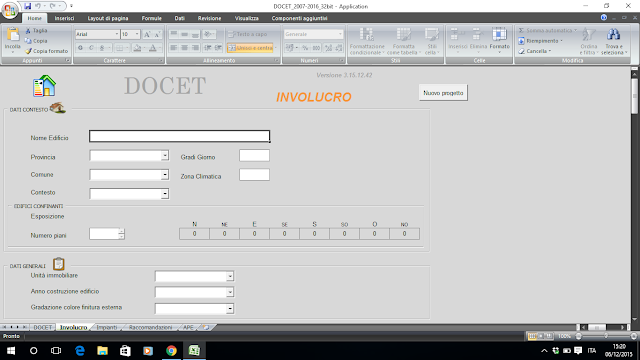This screenshot has height=360, width=640.
Task: Open Google Chrome from the taskbar
Action: click(x=171, y=351)
